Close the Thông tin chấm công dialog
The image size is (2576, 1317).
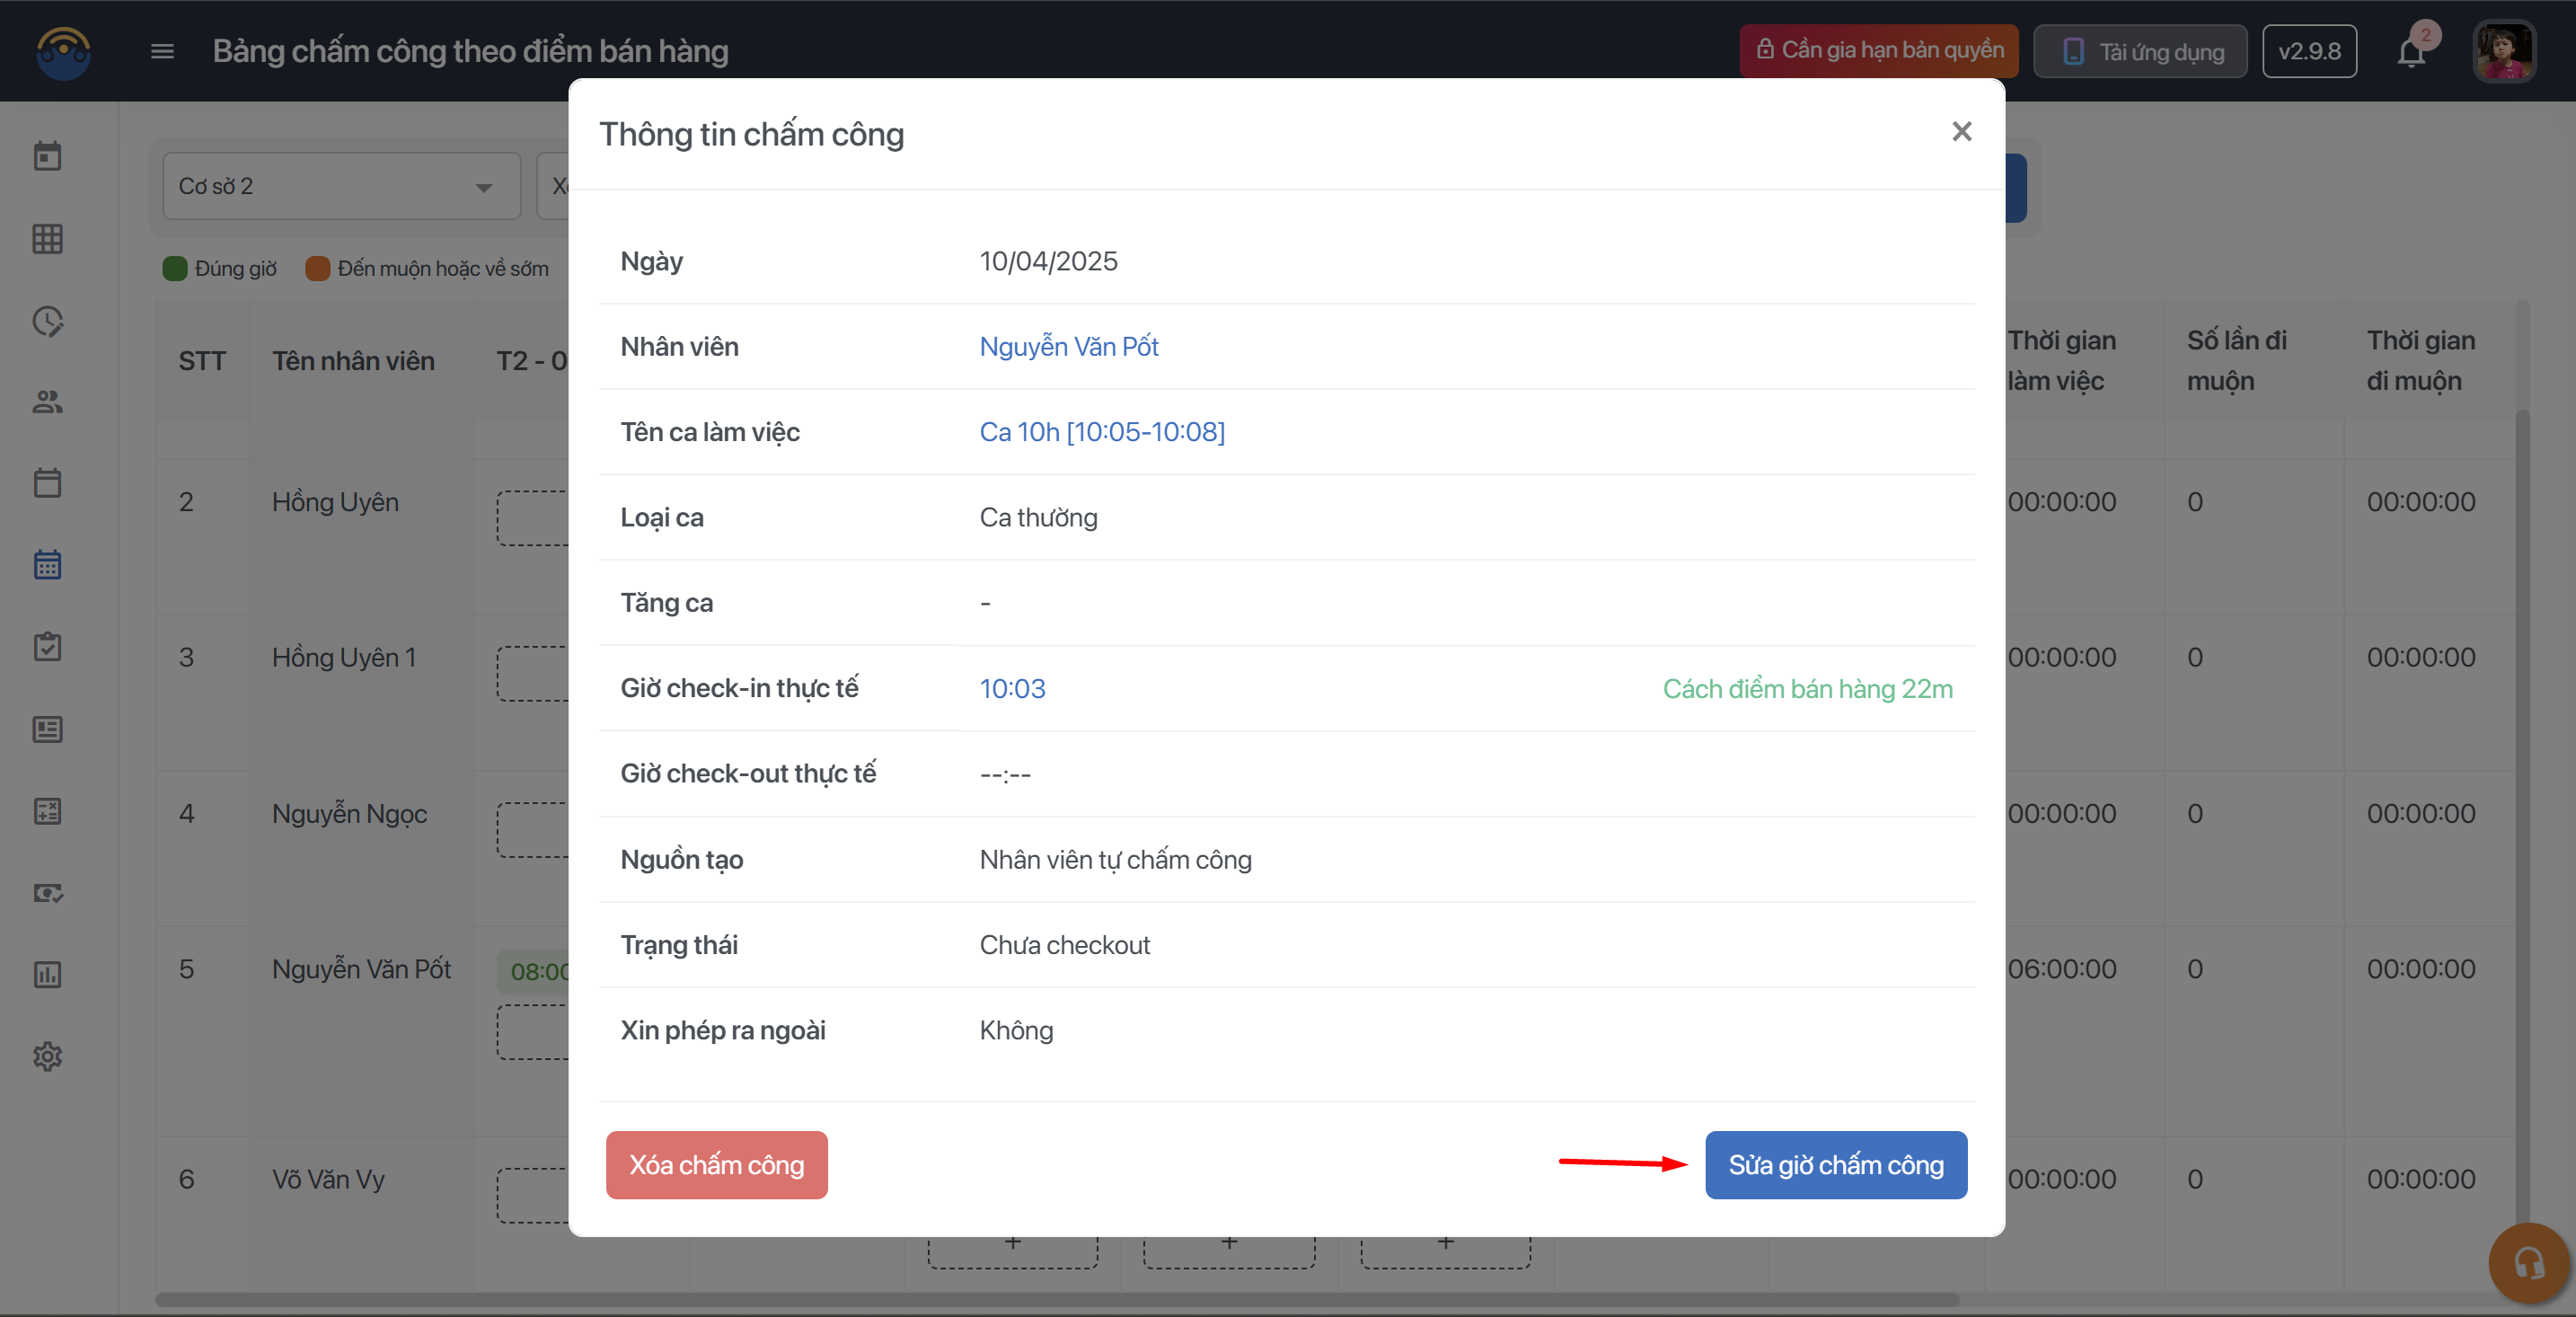pos(1961,132)
